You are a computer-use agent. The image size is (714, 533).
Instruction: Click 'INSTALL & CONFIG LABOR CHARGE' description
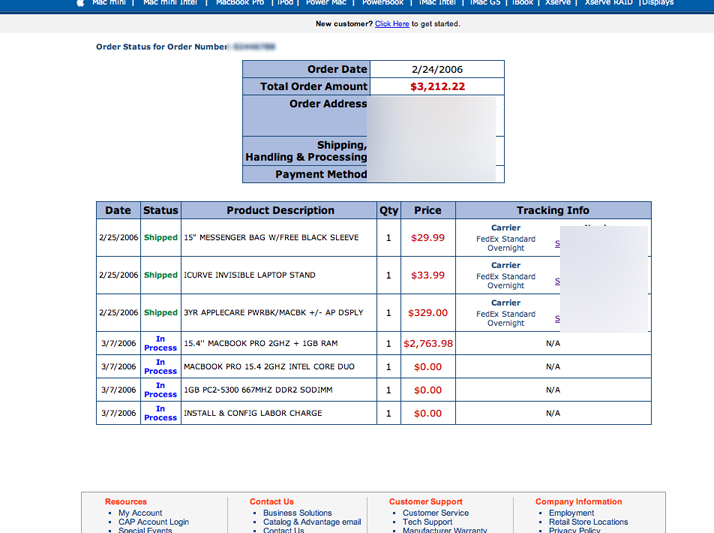(253, 413)
